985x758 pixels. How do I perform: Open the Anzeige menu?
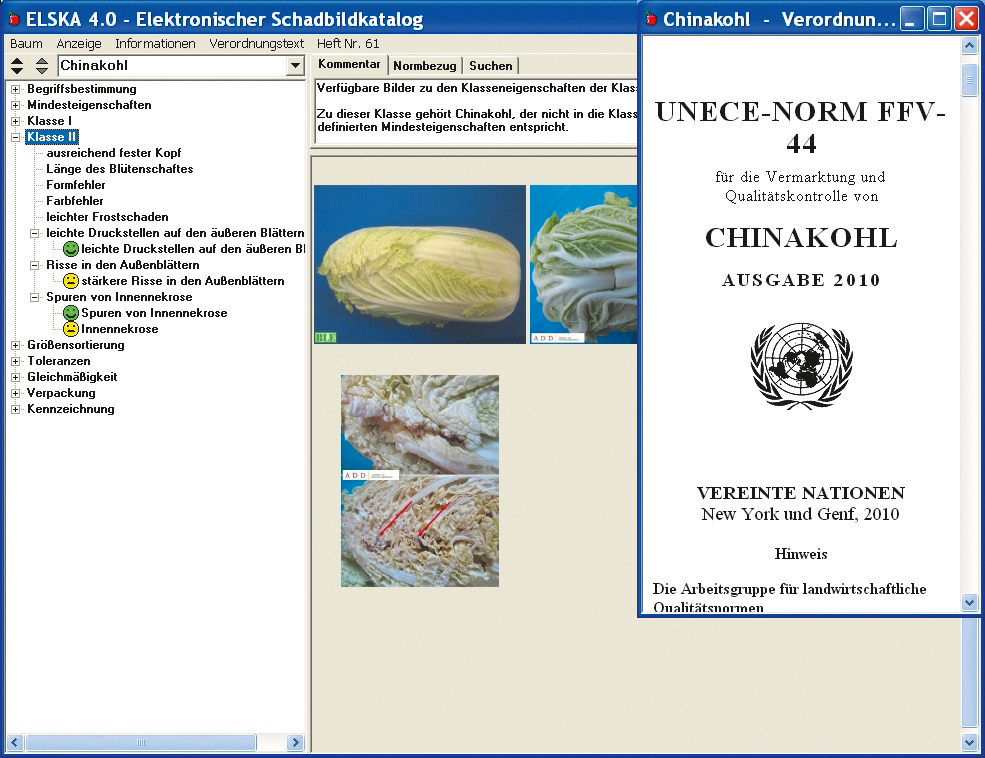[x=79, y=43]
